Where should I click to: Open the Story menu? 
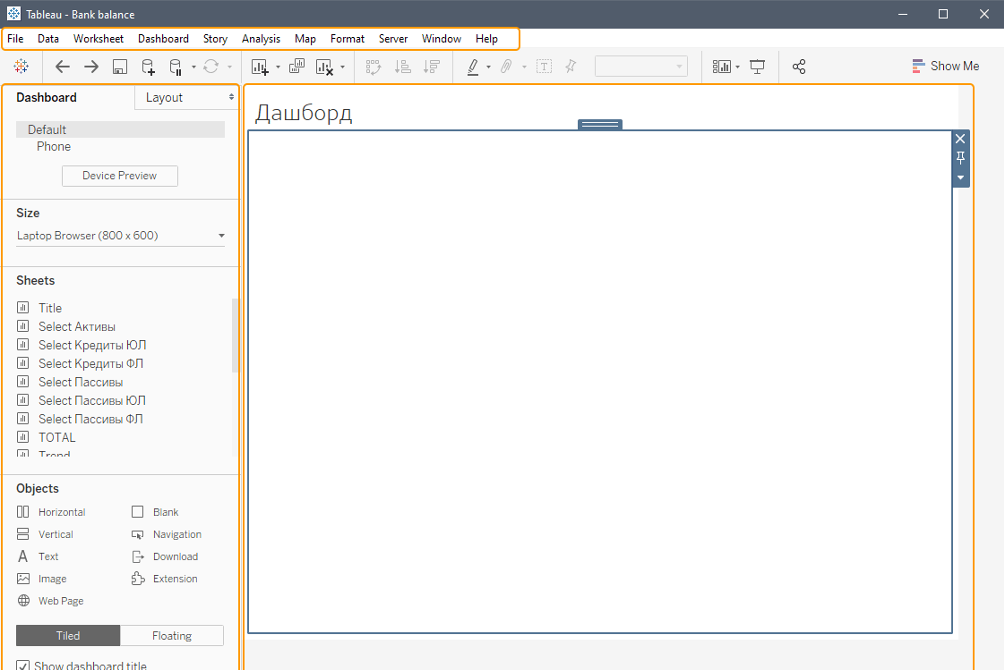tap(215, 38)
